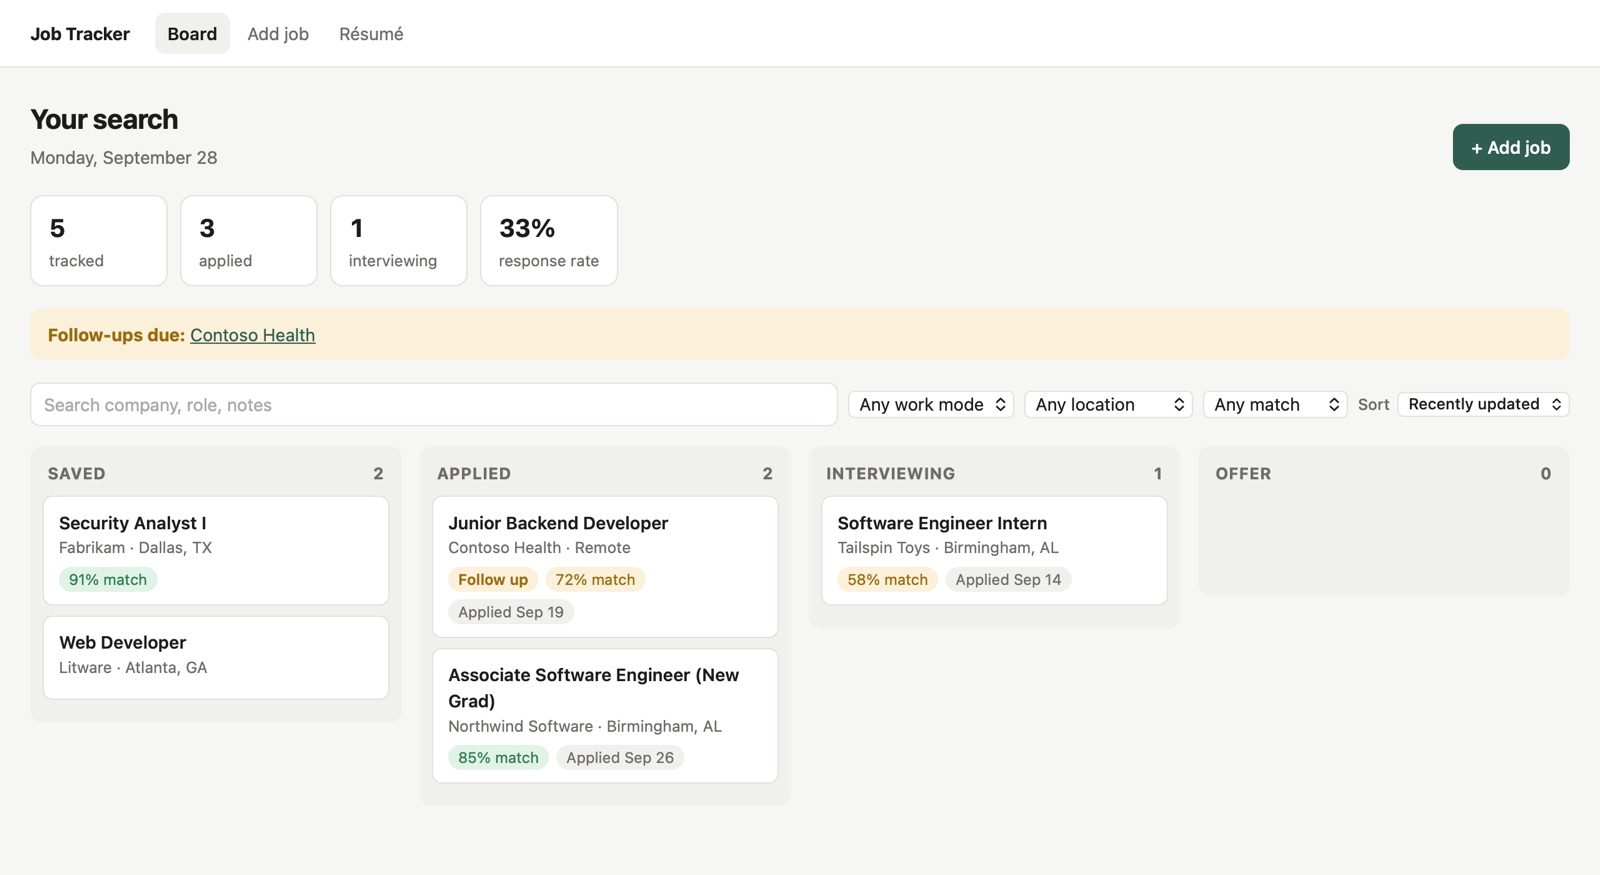
Task: Click the SAVED column header
Action: point(77,474)
